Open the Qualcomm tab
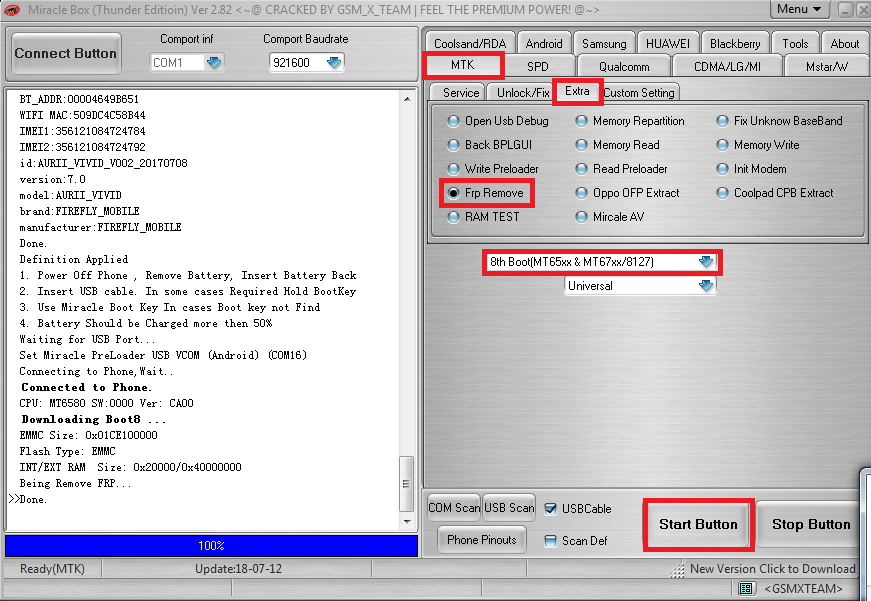 pos(624,67)
